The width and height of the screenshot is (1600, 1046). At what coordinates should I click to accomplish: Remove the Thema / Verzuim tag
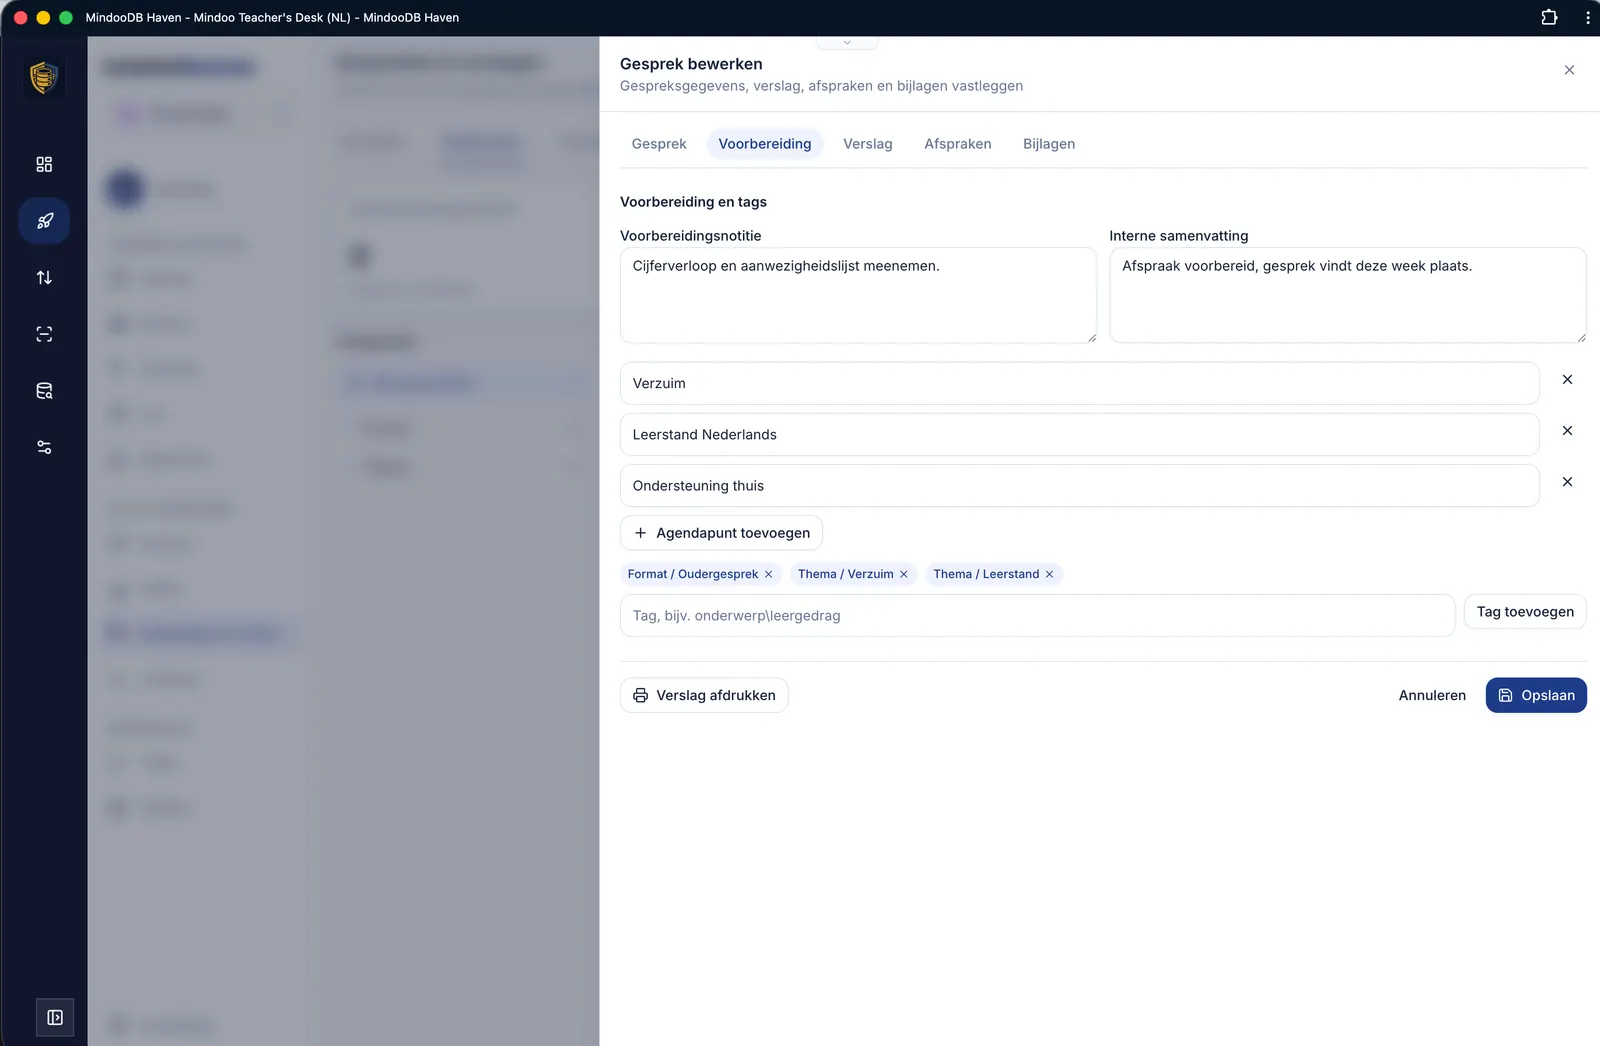click(903, 574)
